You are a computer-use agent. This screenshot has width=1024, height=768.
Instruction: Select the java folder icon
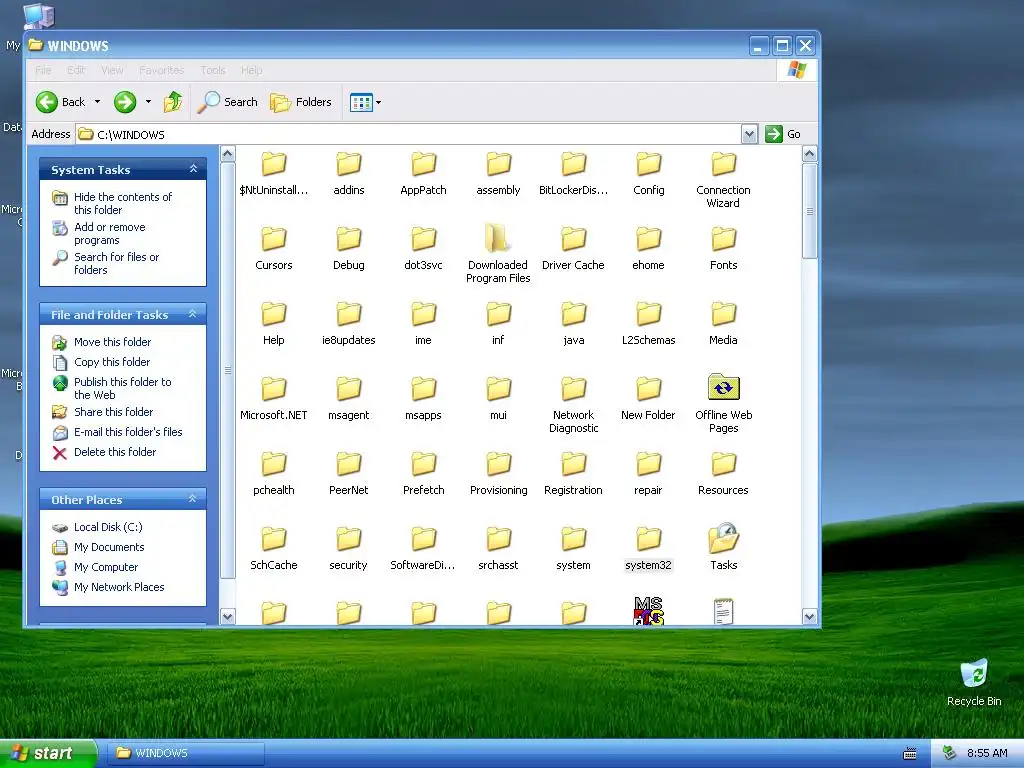pyautogui.click(x=573, y=314)
